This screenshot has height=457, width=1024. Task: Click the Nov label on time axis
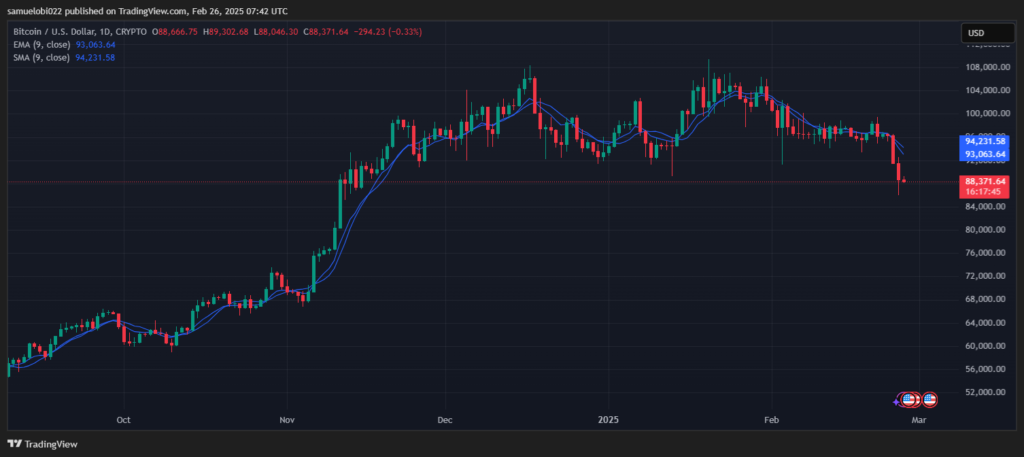(x=286, y=419)
